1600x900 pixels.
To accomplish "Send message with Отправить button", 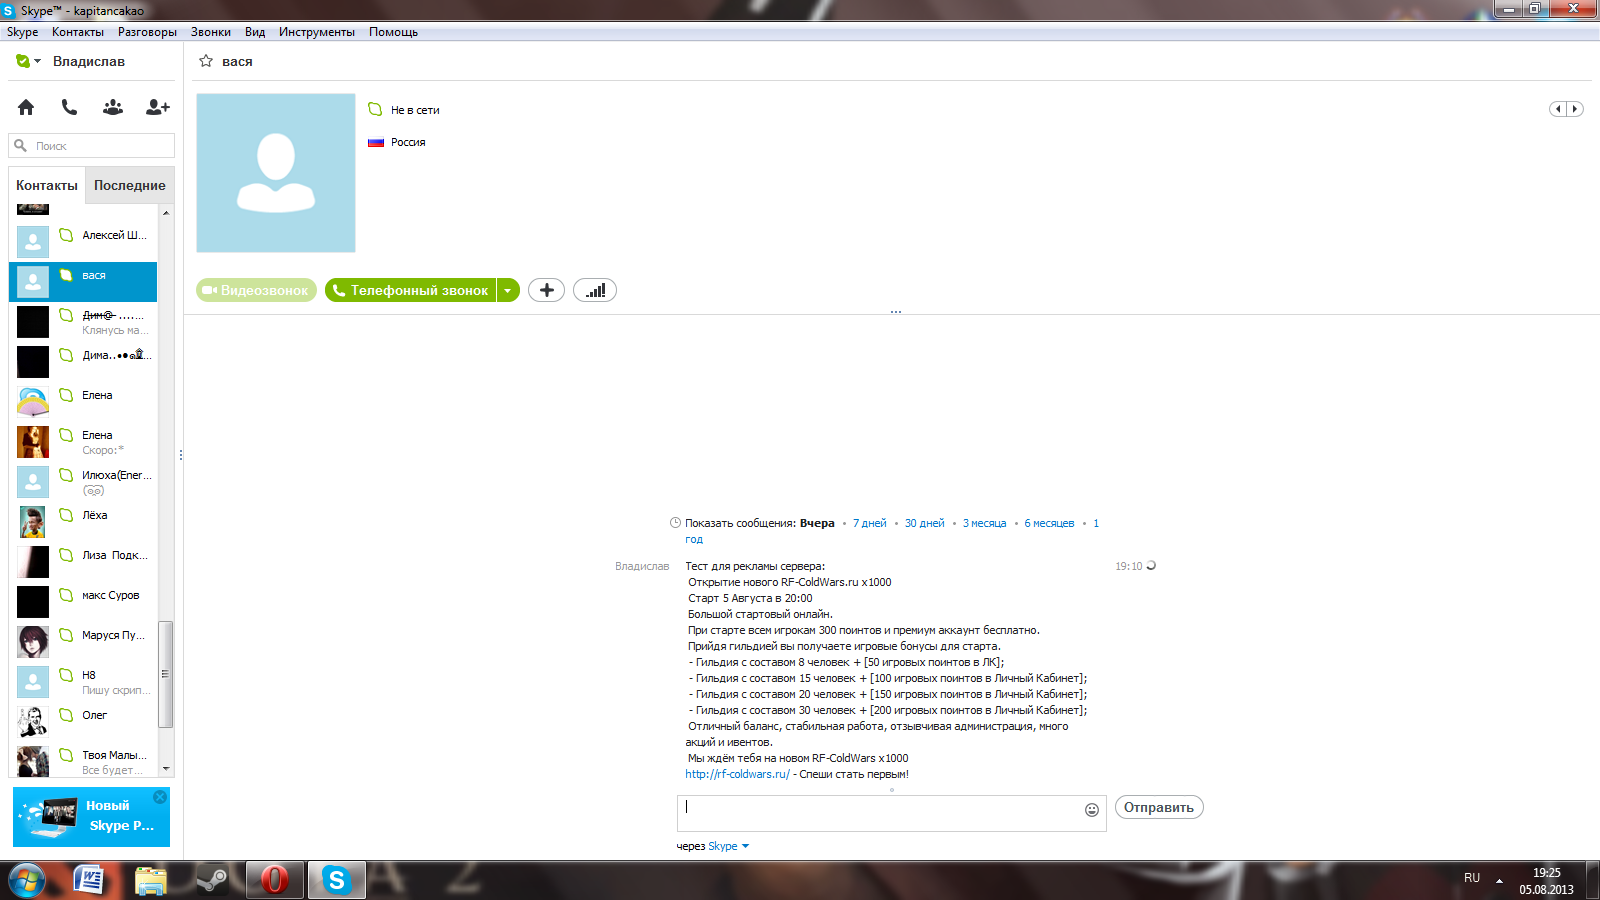I will [1159, 807].
